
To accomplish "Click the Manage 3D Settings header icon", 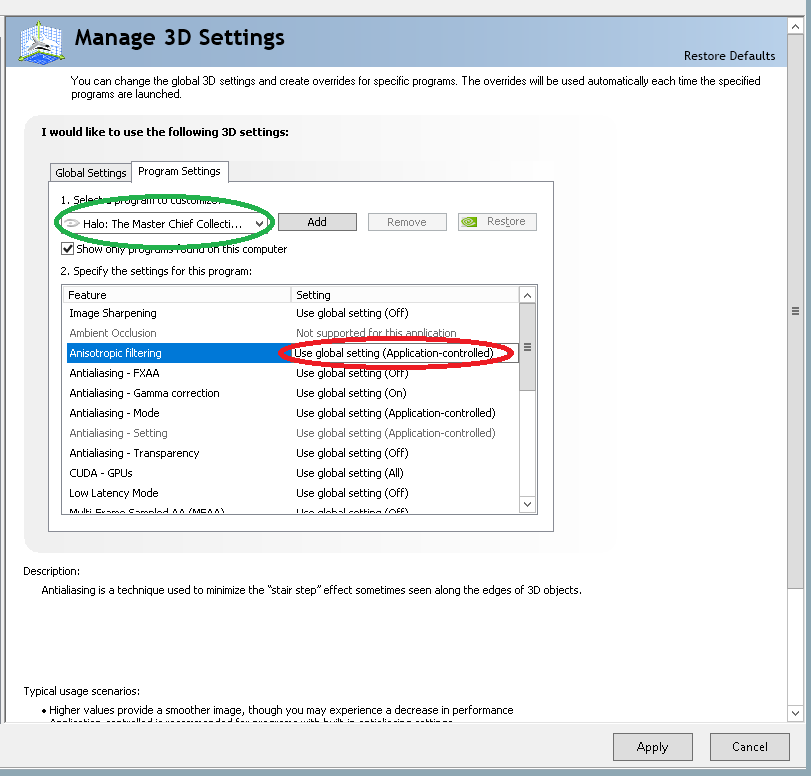I will pos(36,39).
